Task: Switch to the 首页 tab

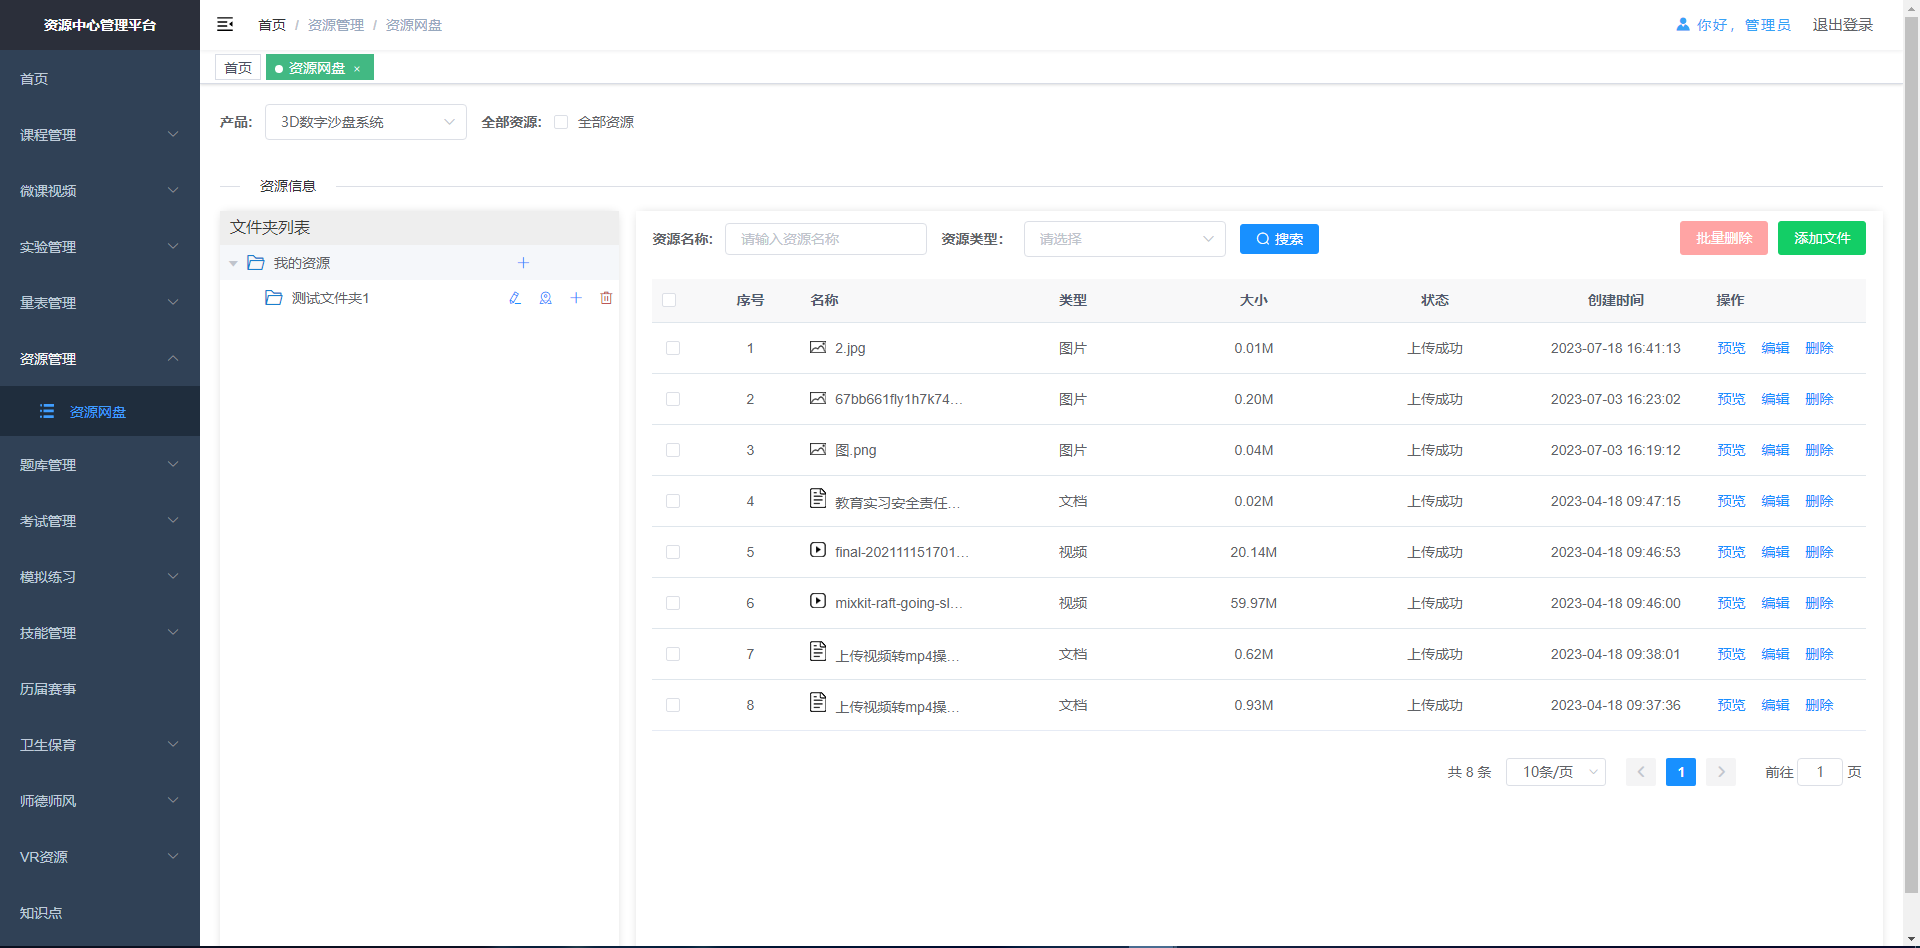Action: coord(238,68)
